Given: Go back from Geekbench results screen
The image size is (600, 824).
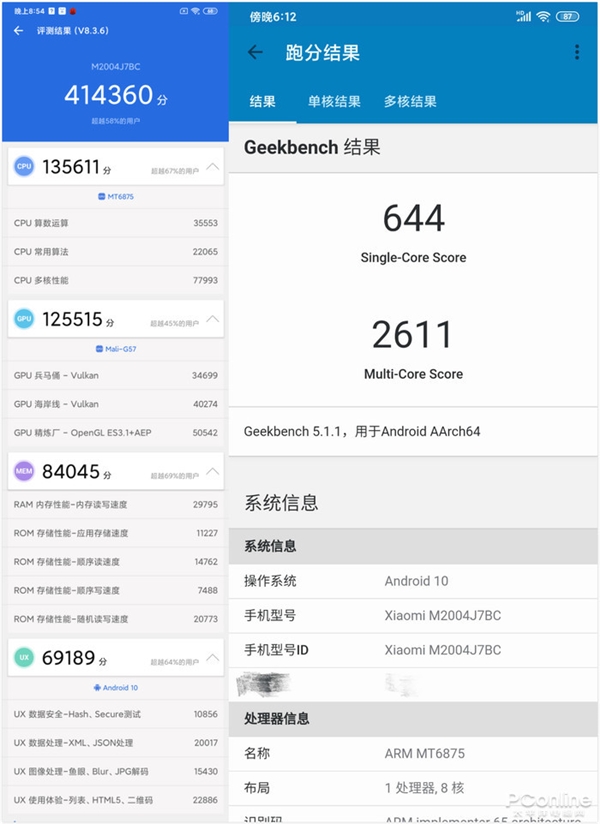Looking at the screenshot, I should click(255, 52).
